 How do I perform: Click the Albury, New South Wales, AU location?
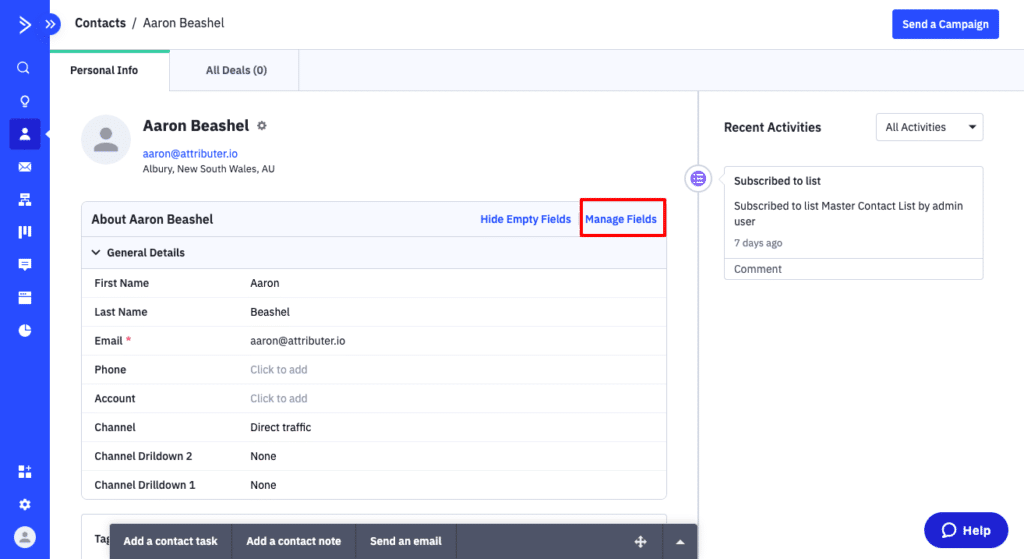coord(208,168)
